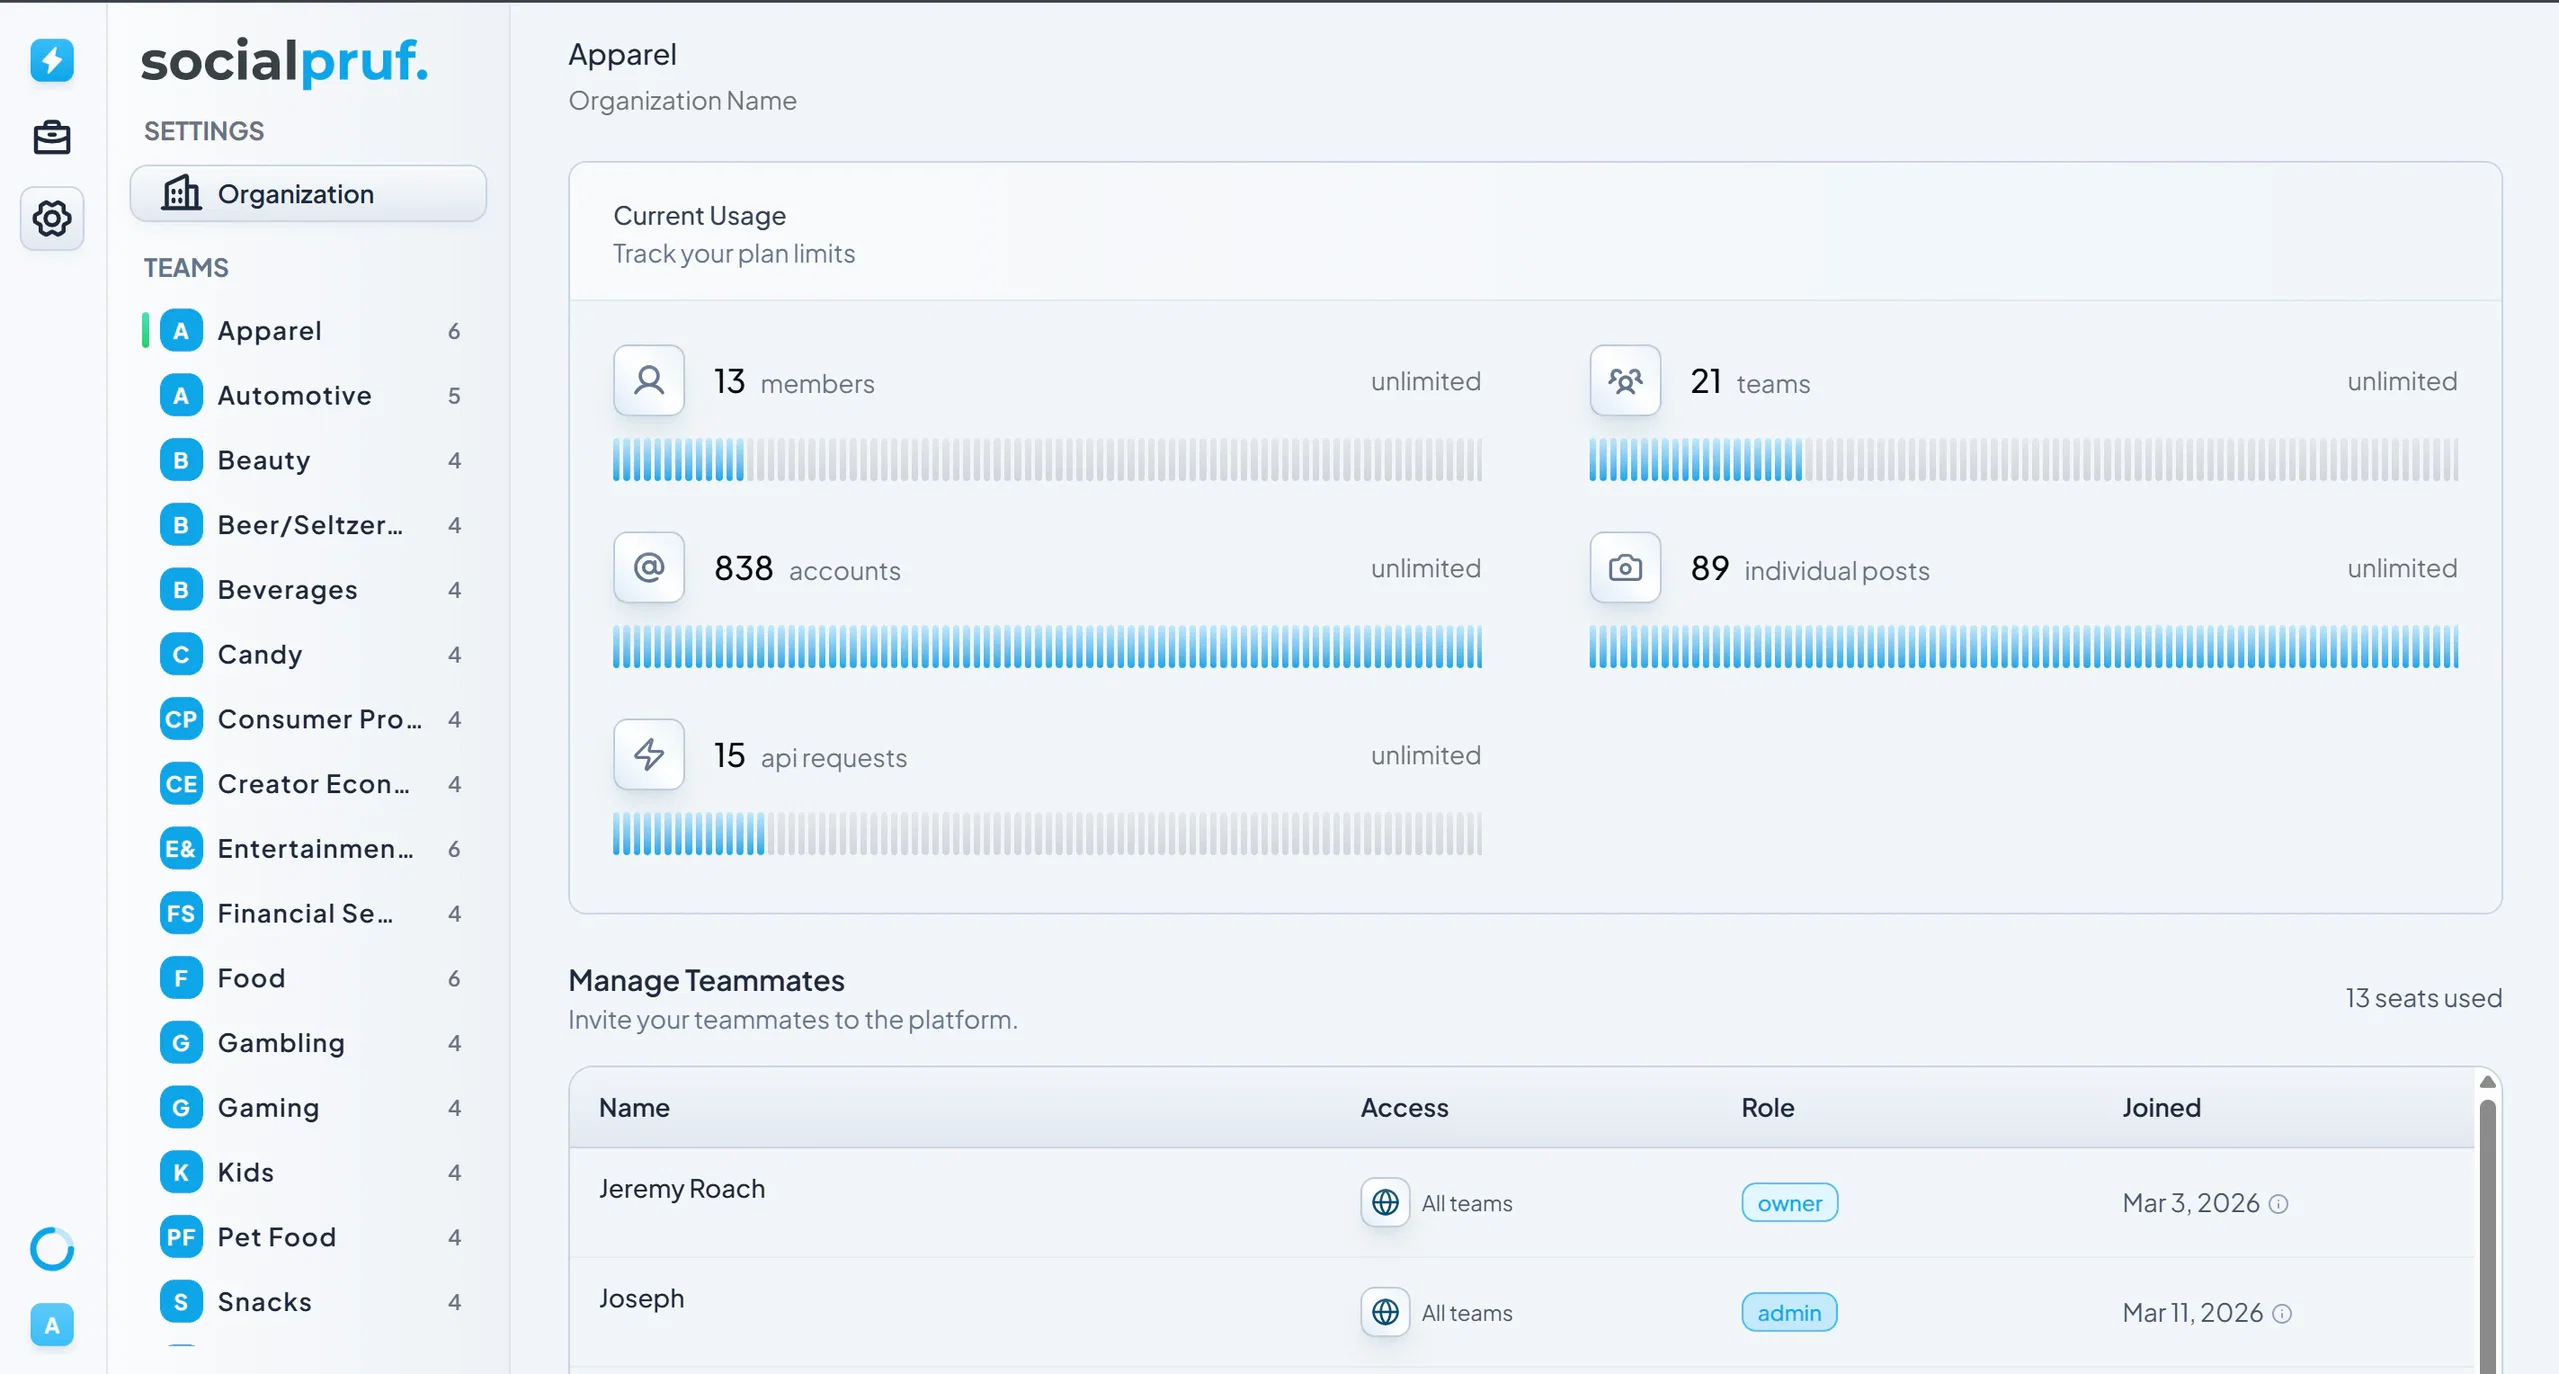2559x1374 pixels.
Task: Click the globe icon in Jeremy Roach row
Action: click(1385, 1202)
